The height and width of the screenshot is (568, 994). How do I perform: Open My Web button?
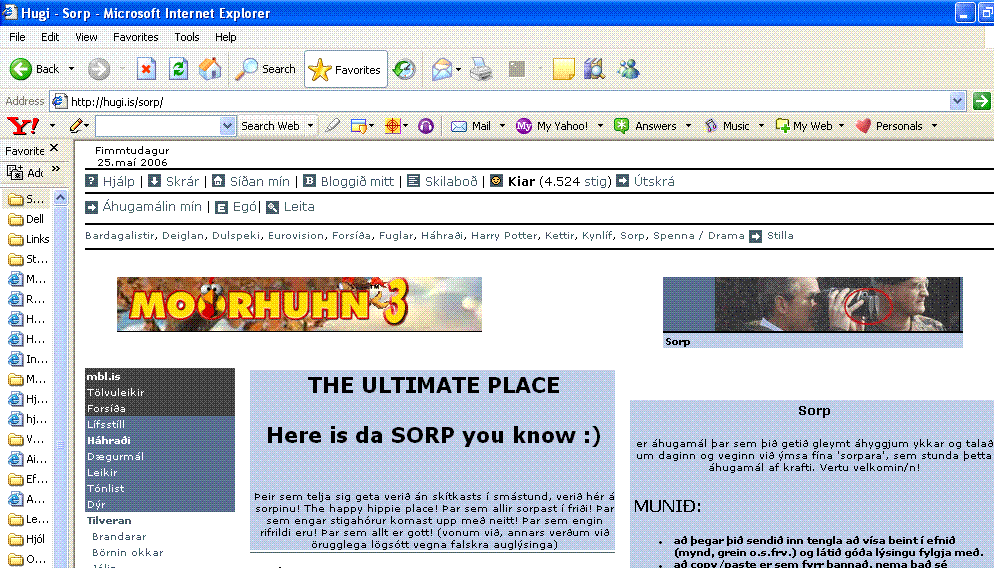click(804, 126)
